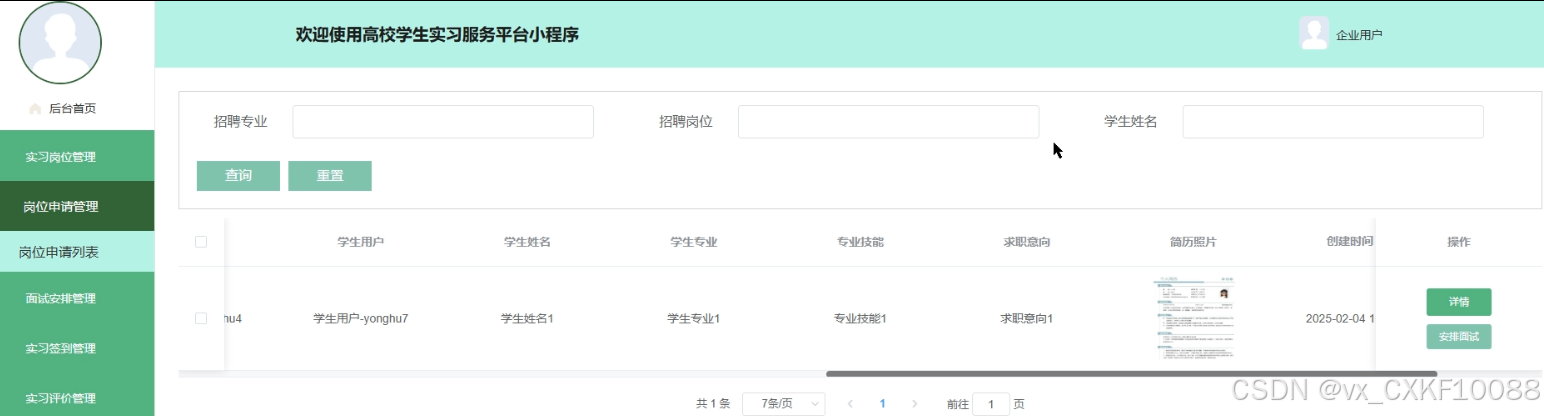Focus the 招聘岗位 input field

pyautogui.click(x=888, y=121)
